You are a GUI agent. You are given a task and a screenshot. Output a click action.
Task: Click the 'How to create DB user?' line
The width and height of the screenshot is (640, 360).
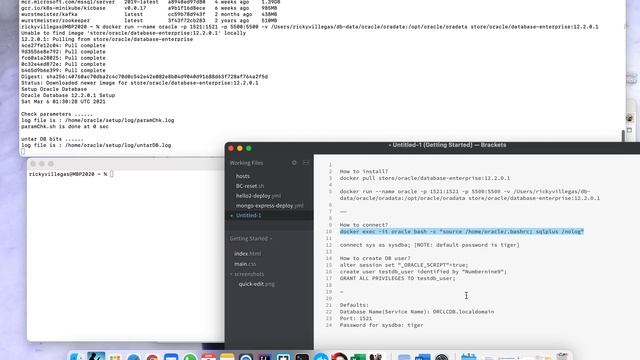(x=375, y=258)
